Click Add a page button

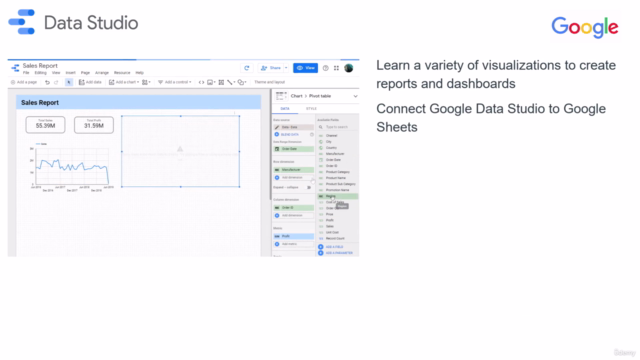24,82
